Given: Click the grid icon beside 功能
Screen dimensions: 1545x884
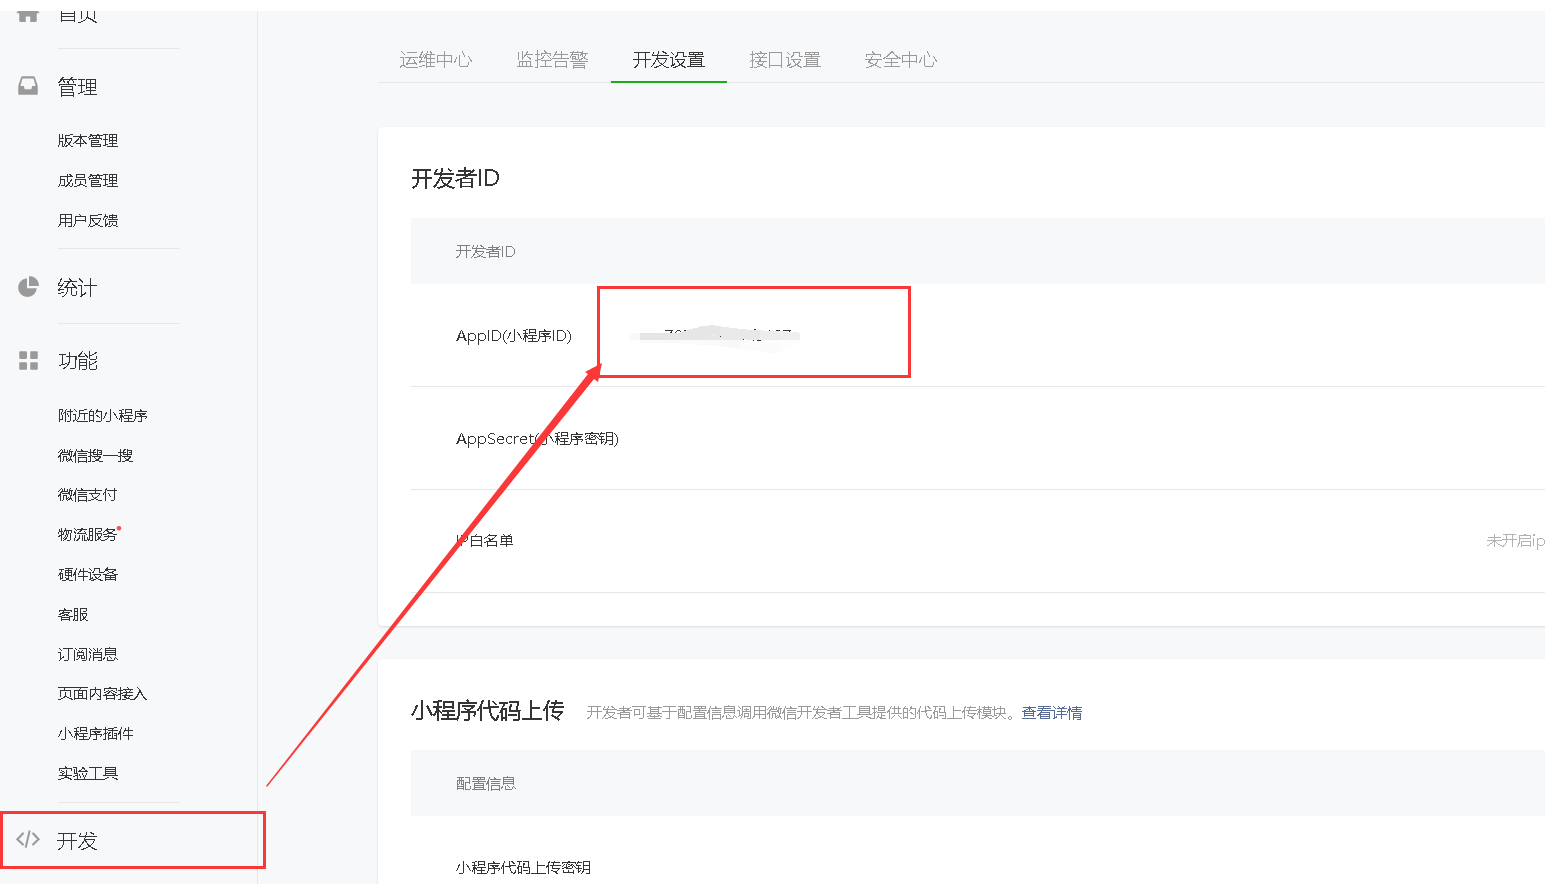Looking at the screenshot, I should tap(28, 360).
